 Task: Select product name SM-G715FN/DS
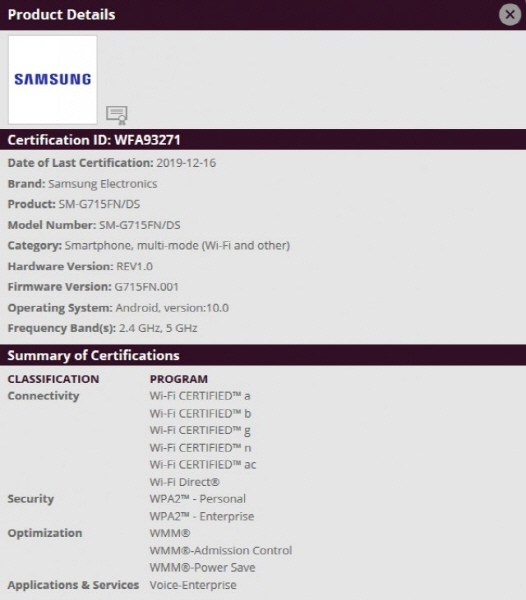pyautogui.click(x=99, y=204)
